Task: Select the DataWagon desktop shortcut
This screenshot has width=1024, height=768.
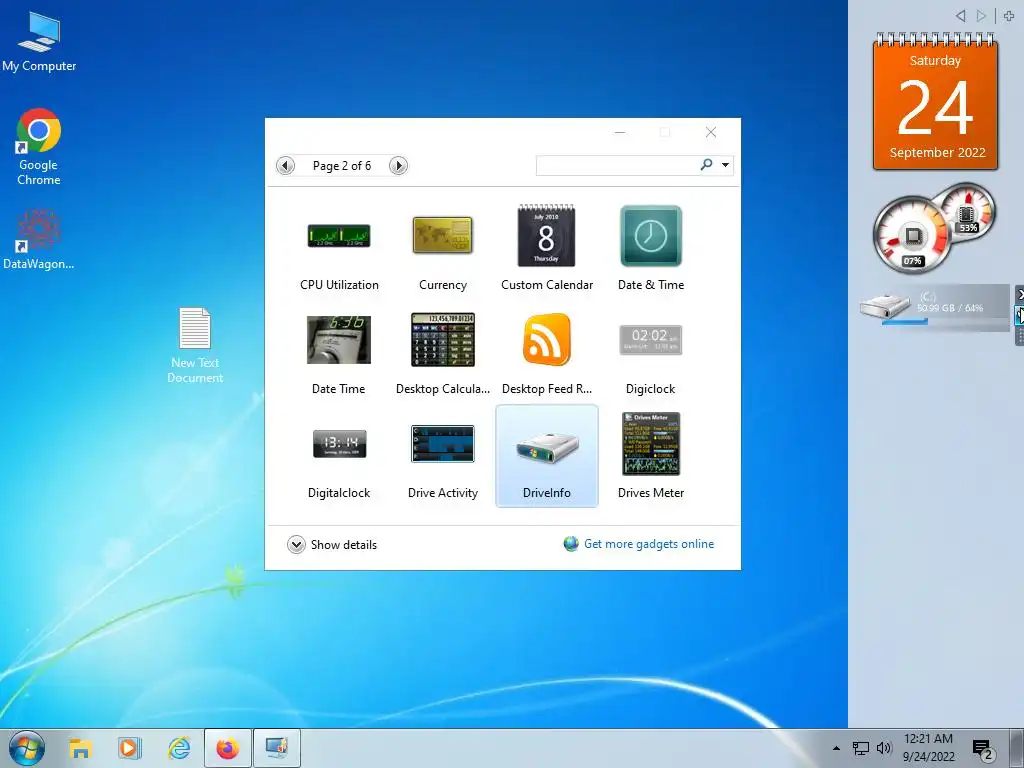Action: 39,239
